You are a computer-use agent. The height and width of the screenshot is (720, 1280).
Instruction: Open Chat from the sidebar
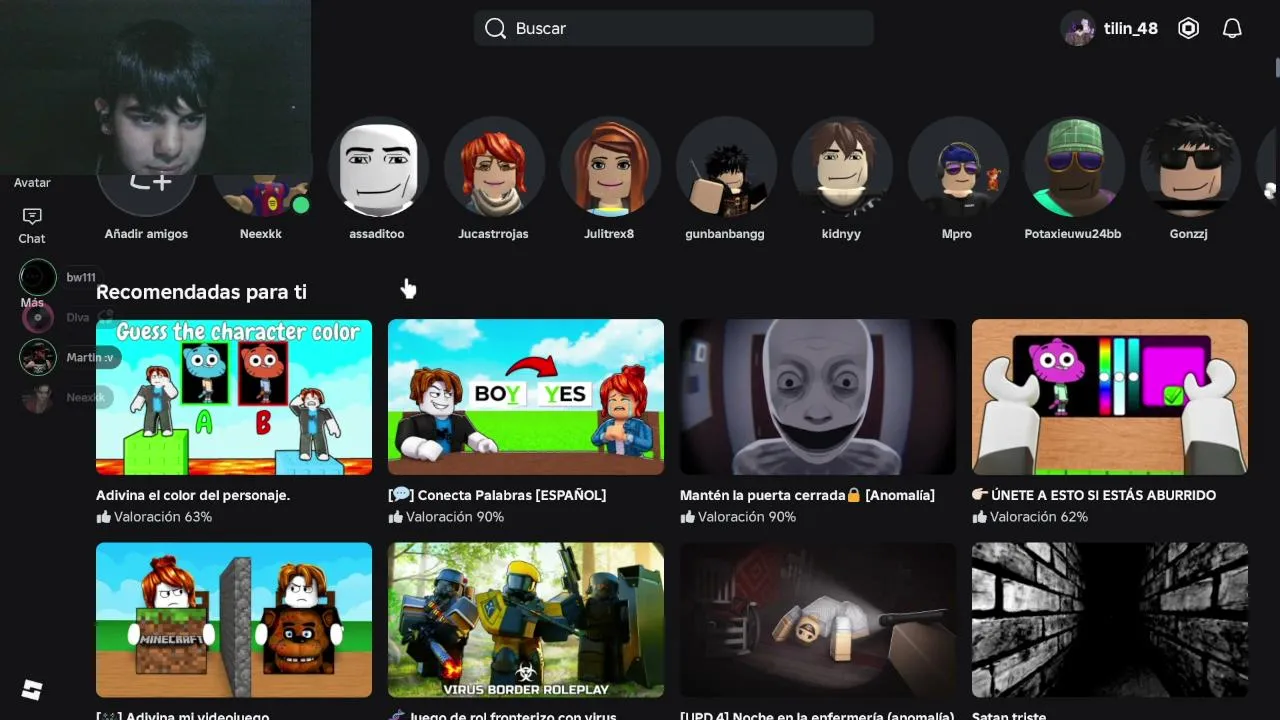point(32,226)
